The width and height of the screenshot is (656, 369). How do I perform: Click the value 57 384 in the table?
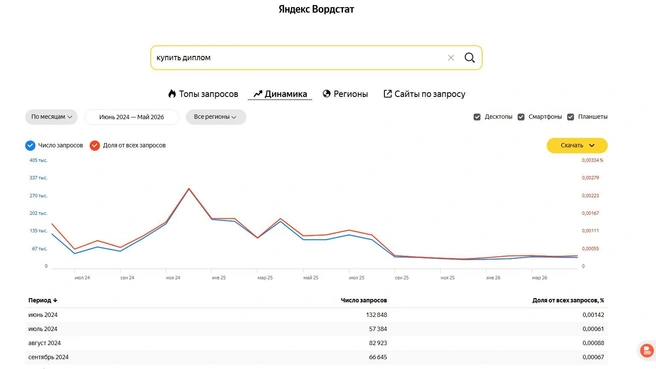tap(378, 329)
